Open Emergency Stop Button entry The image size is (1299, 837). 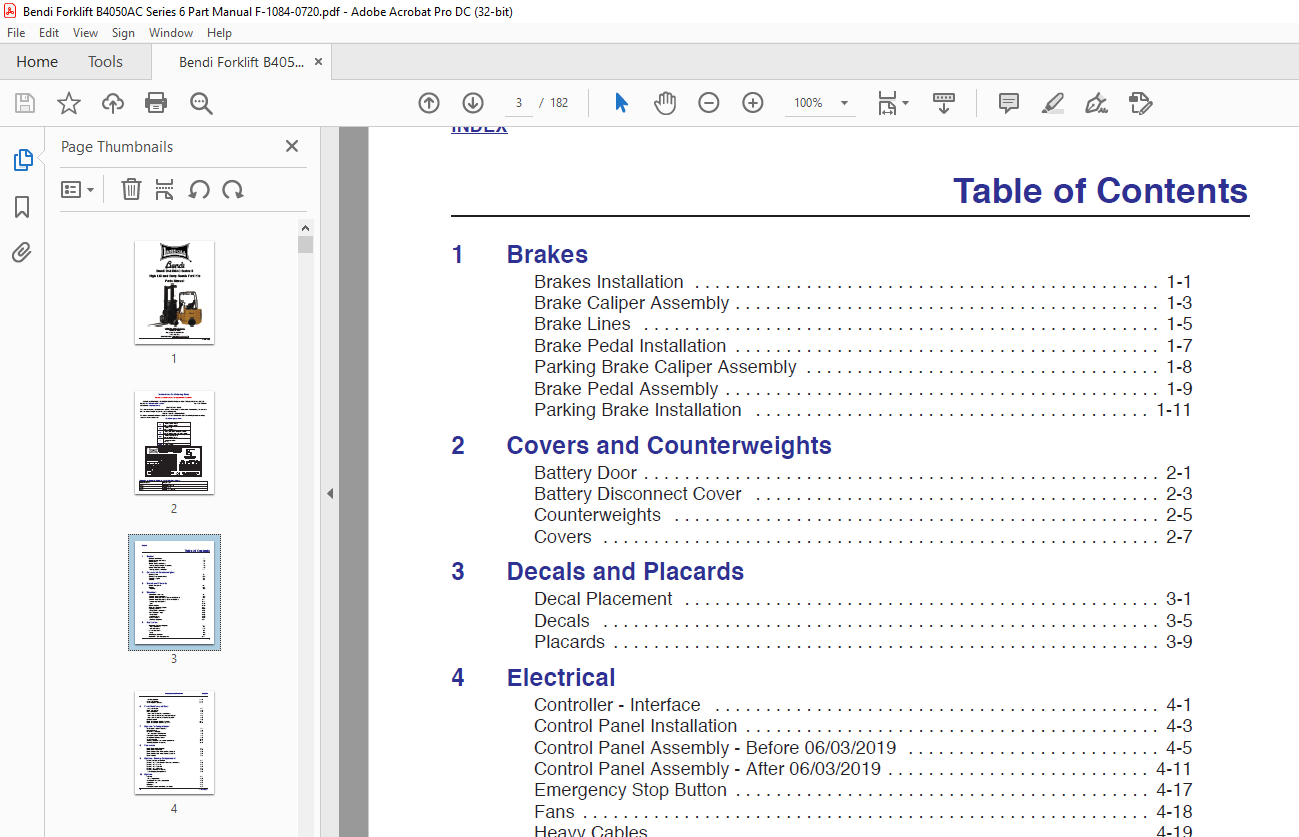630,790
